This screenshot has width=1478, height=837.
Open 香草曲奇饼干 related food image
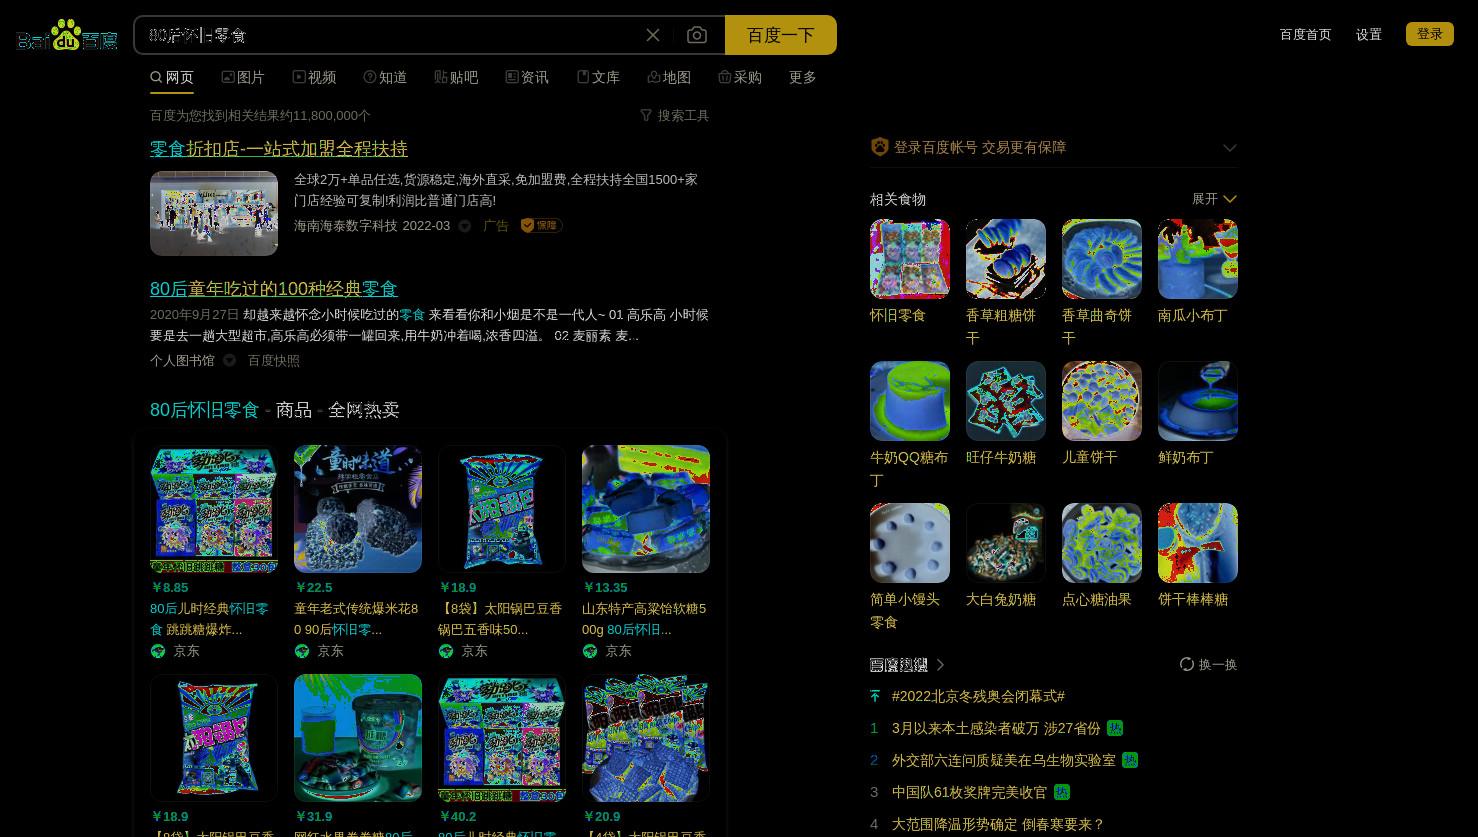click(1102, 259)
